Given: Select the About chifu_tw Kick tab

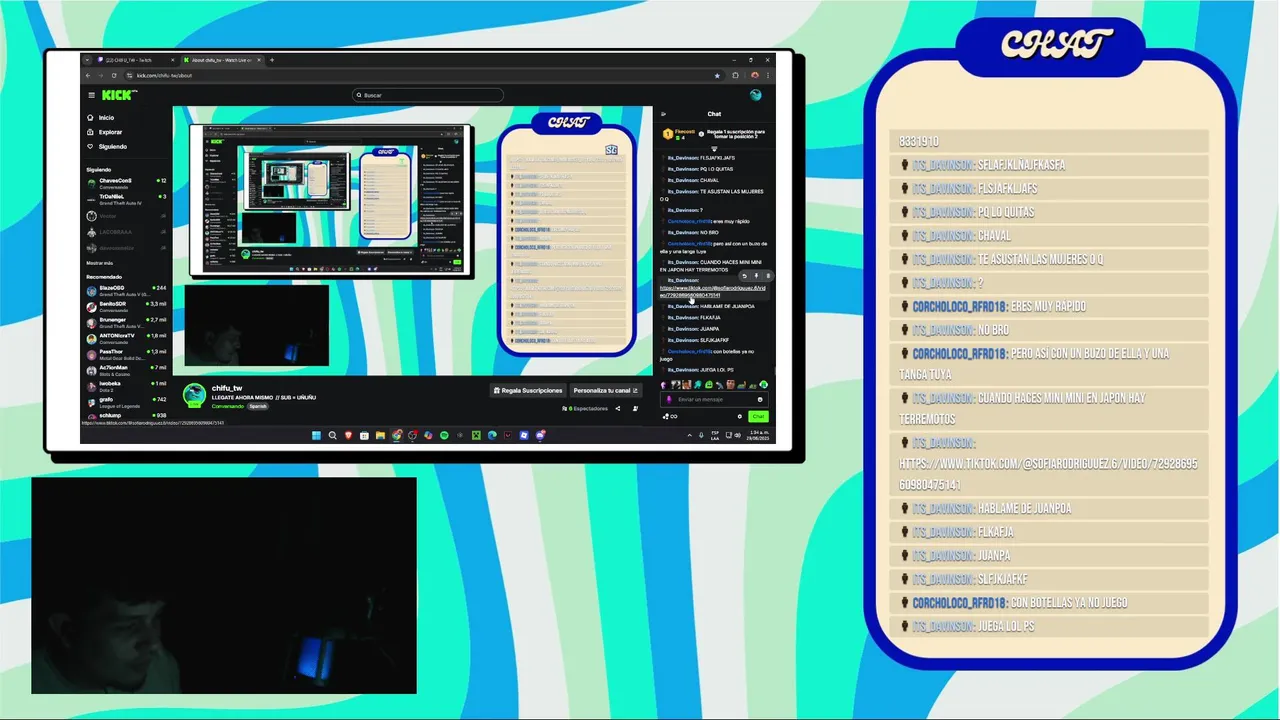Looking at the screenshot, I should click(x=222, y=60).
